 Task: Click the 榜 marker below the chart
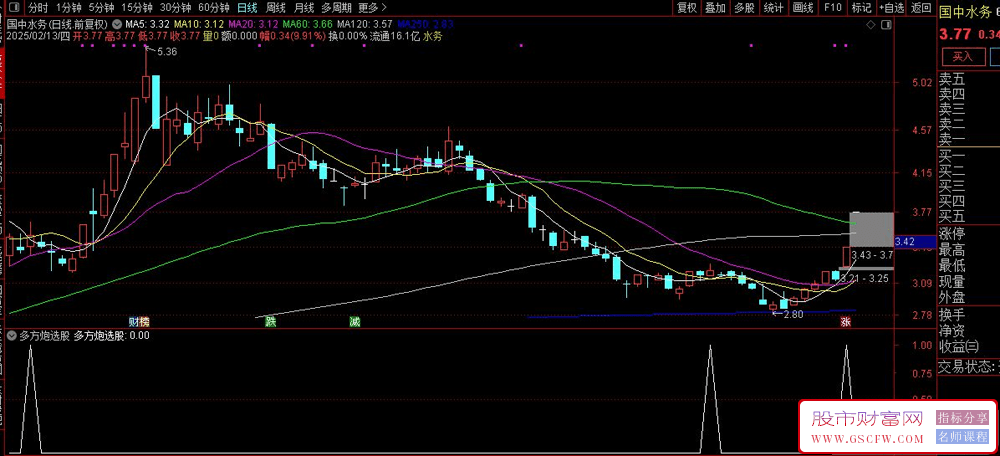click(x=143, y=321)
